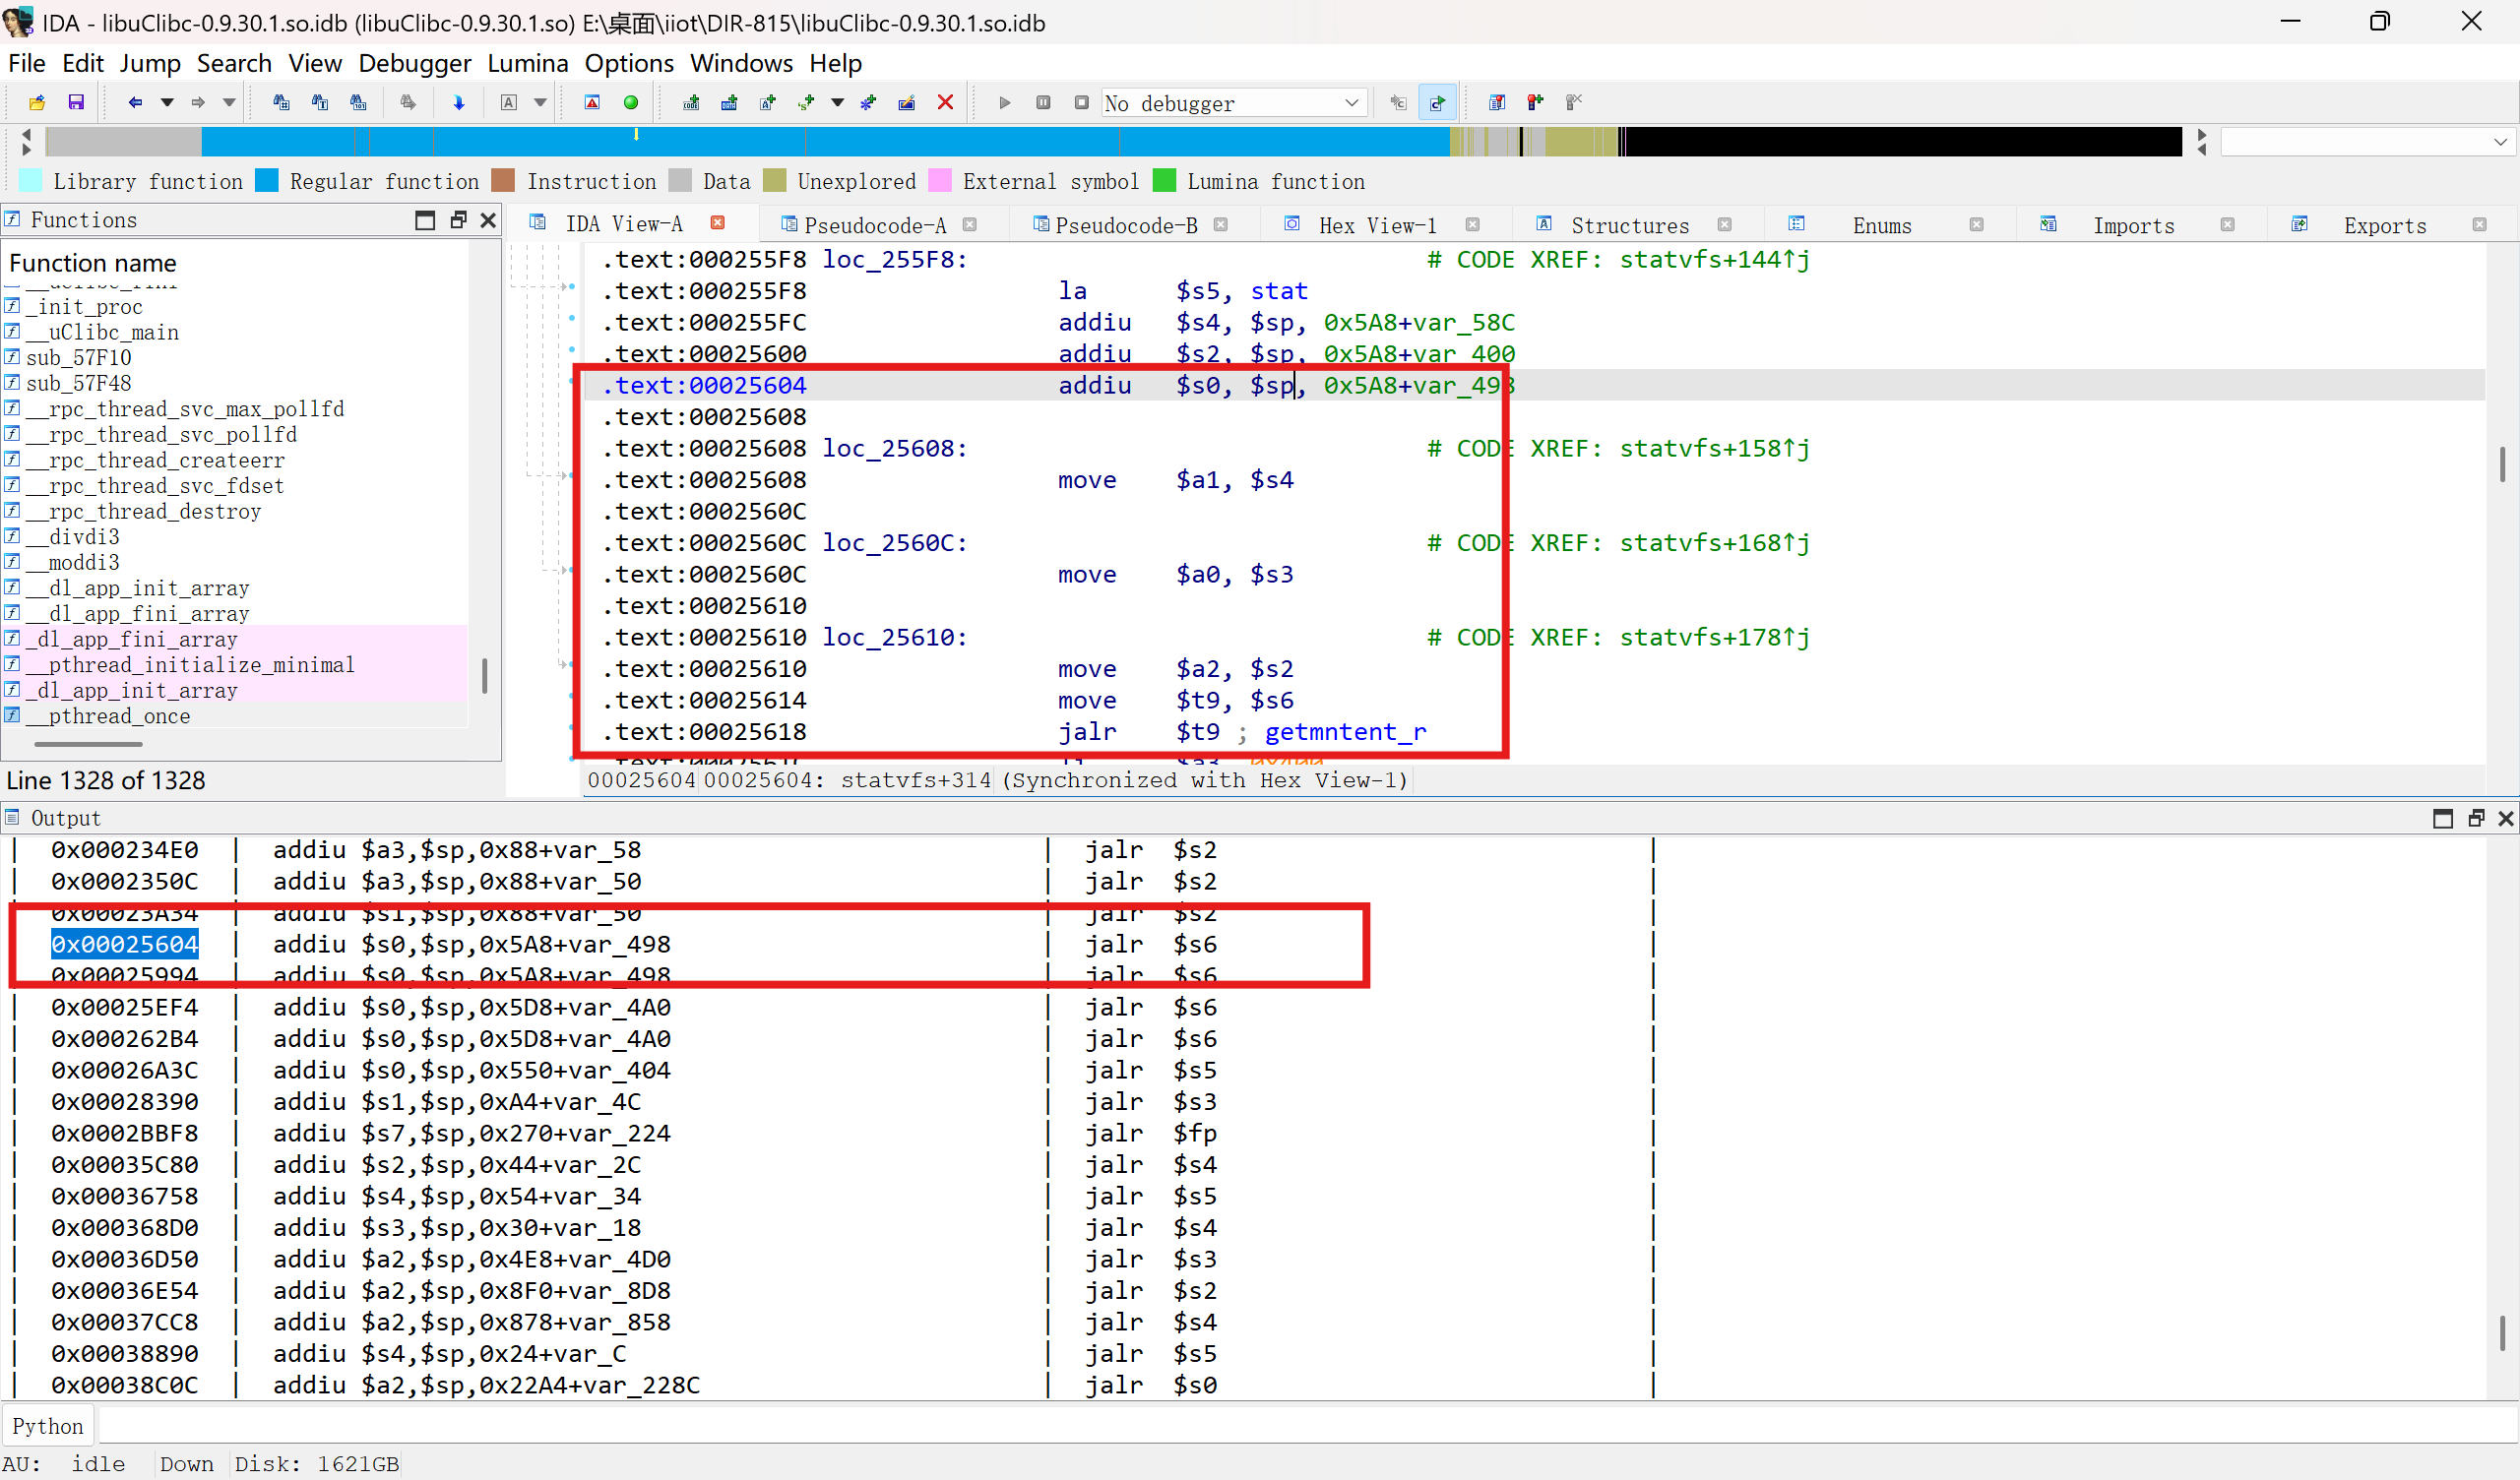This screenshot has height=1480, width=2520.
Task: Click the add string 'A+' icon
Action: [768, 102]
